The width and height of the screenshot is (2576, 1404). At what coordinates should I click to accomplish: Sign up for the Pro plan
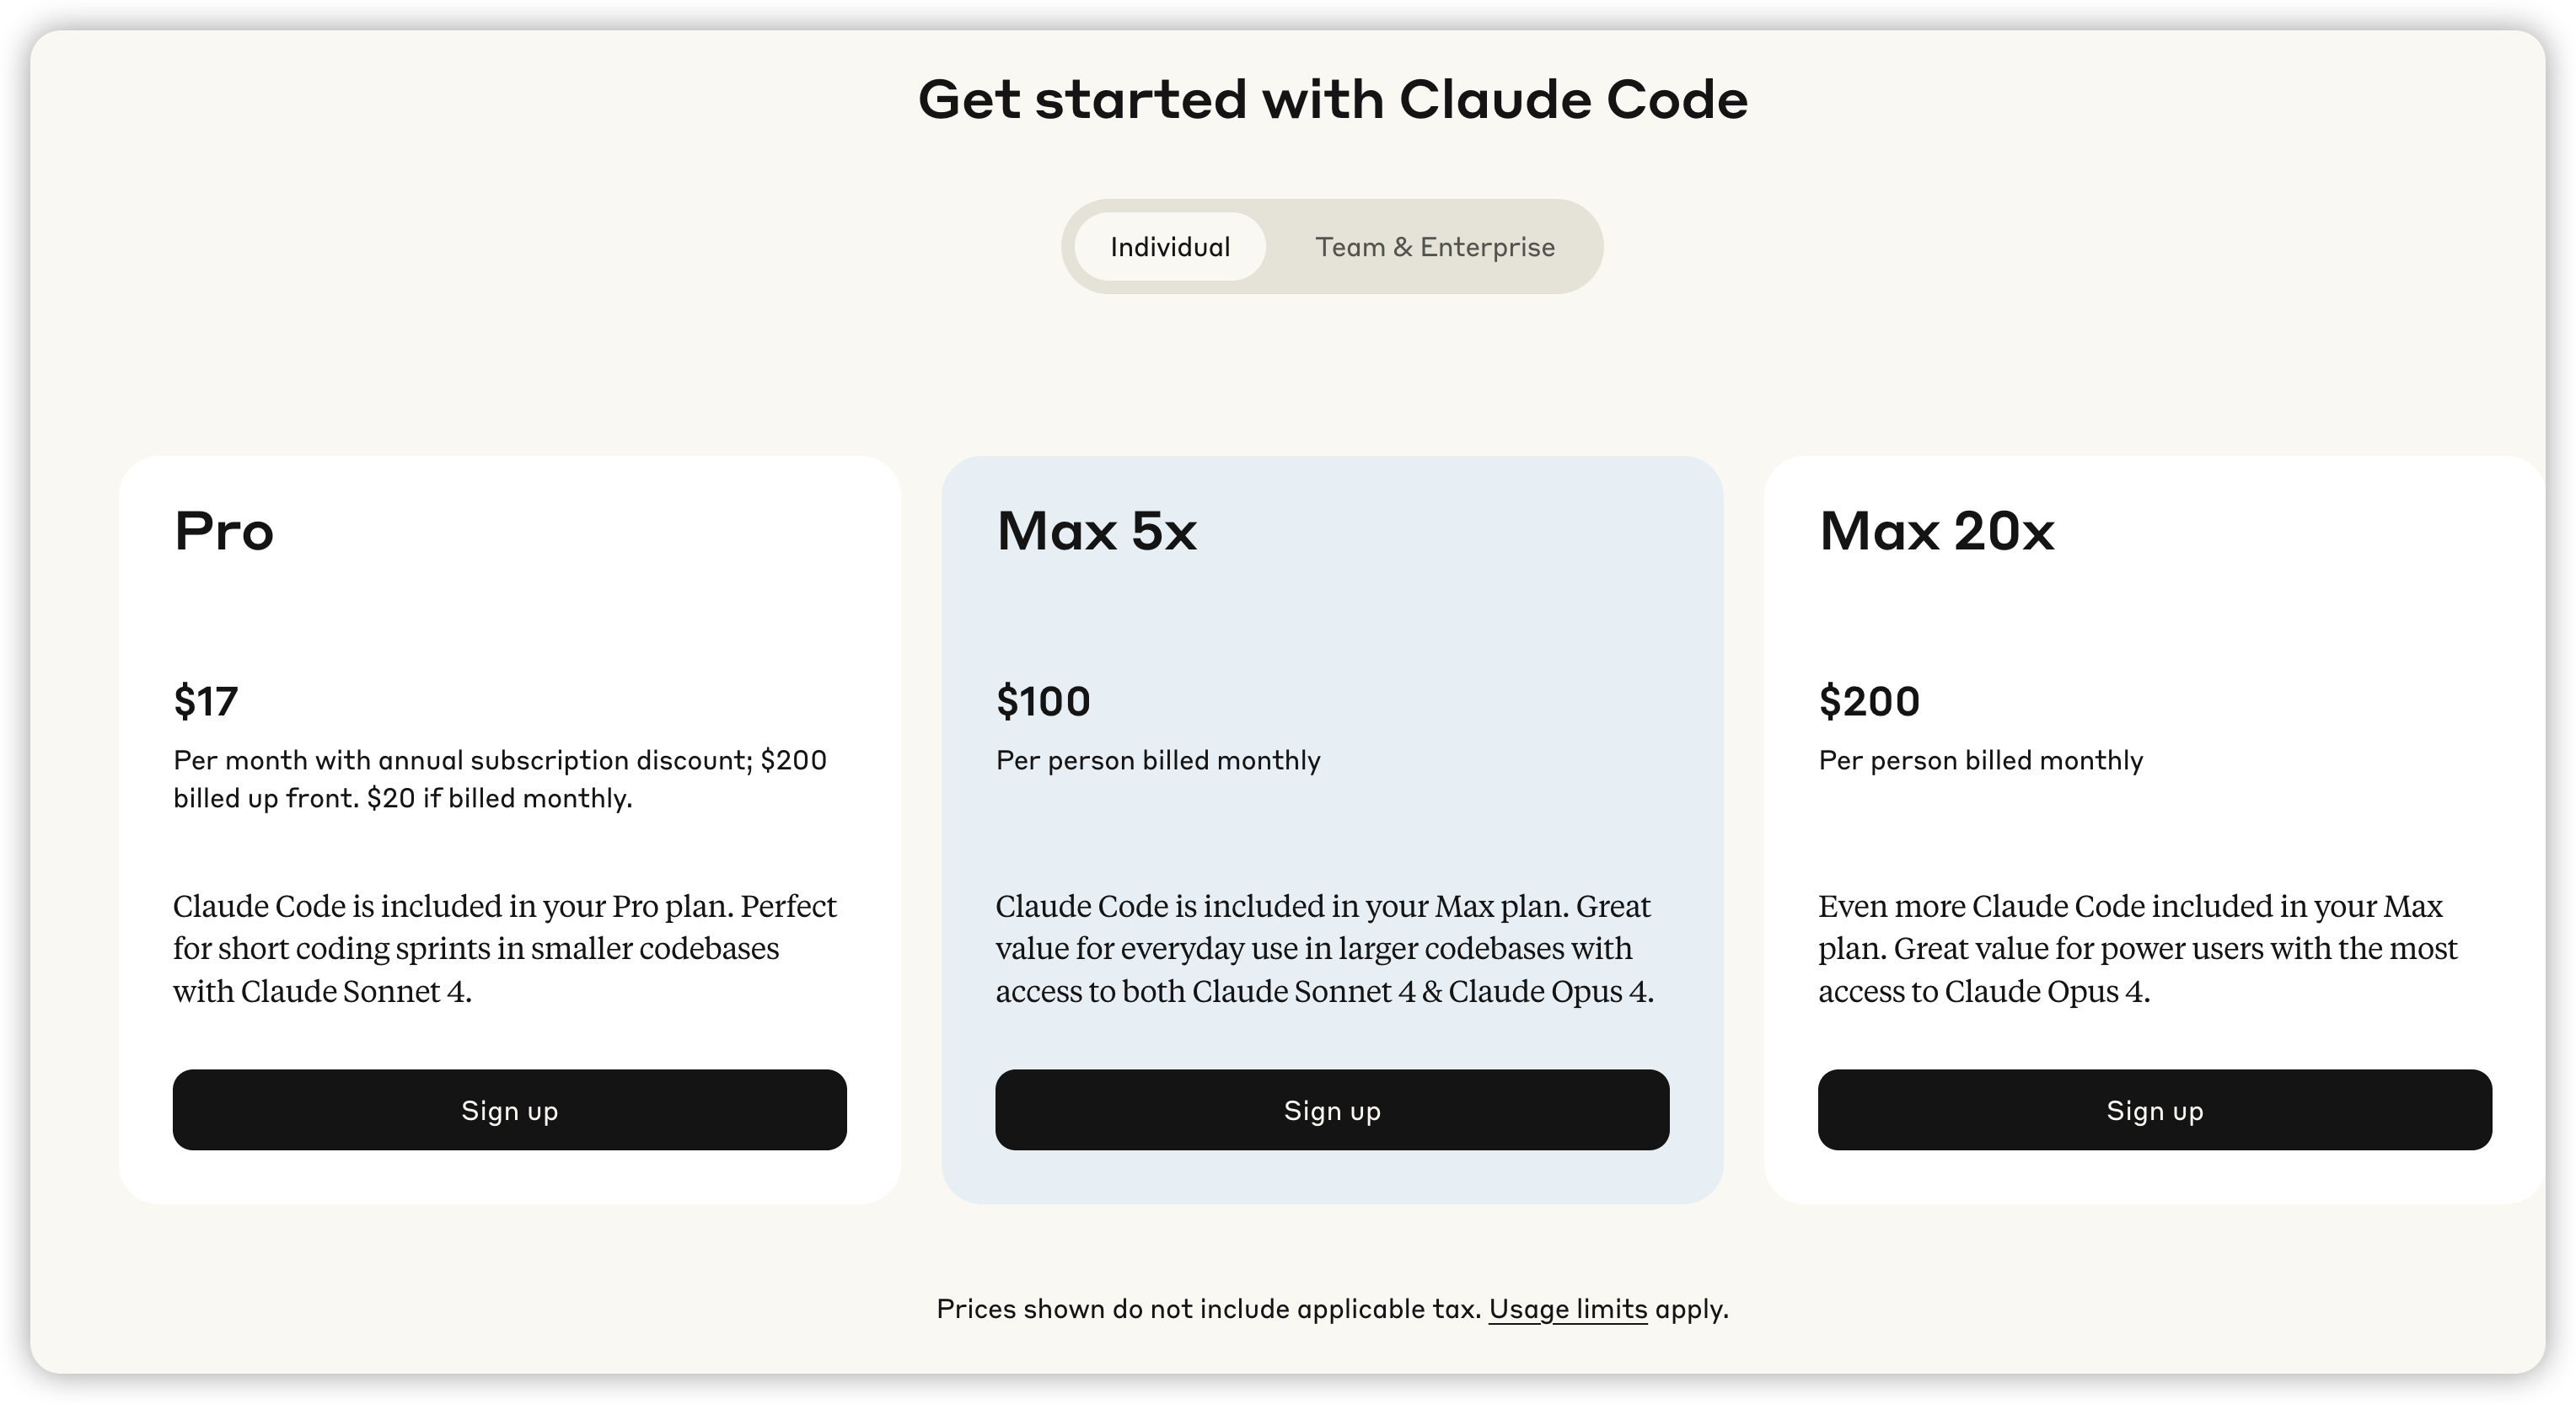[x=509, y=1110]
